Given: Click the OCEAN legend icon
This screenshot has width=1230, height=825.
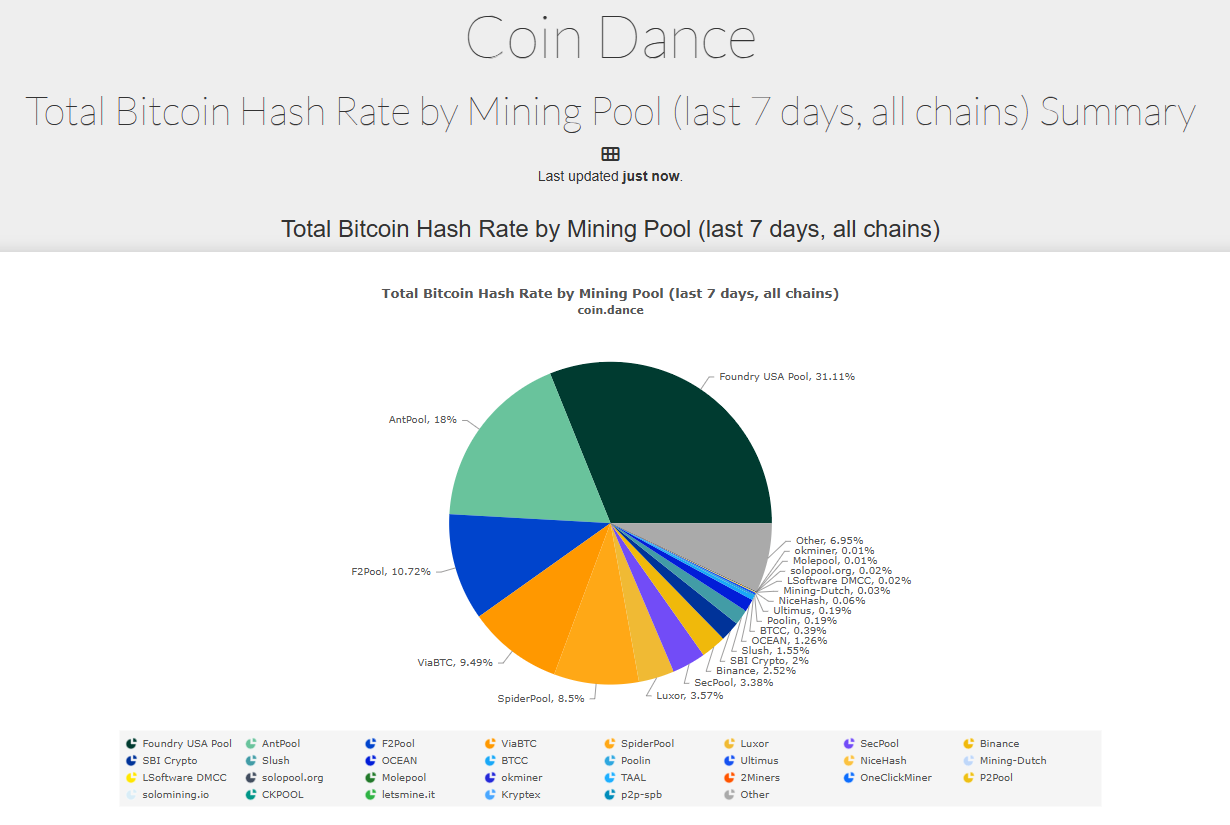Looking at the screenshot, I should tap(370, 760).
